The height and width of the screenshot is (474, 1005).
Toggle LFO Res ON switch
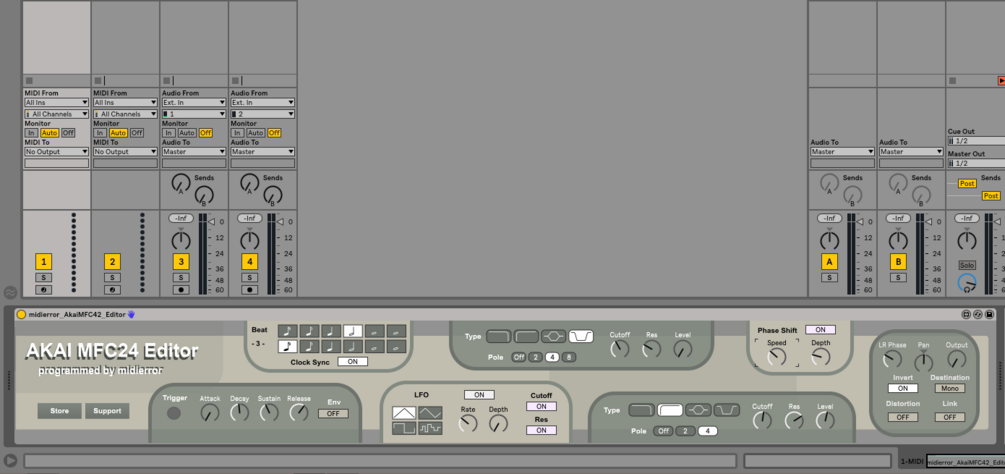542,430
